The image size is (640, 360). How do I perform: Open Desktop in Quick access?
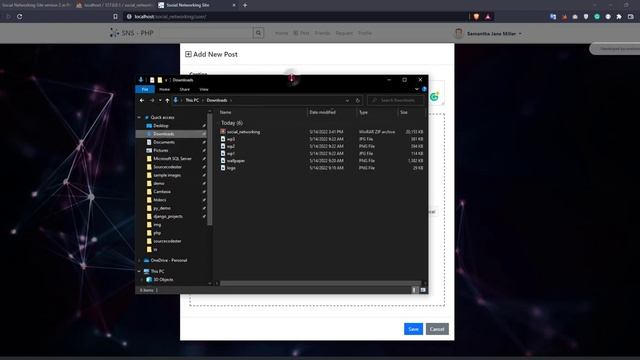161,126
